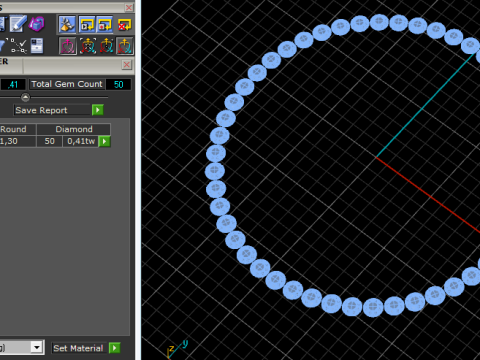This screenshot has height=360, width=480.
Task: Open the panel layout window icon
Action: coord(37,46)
